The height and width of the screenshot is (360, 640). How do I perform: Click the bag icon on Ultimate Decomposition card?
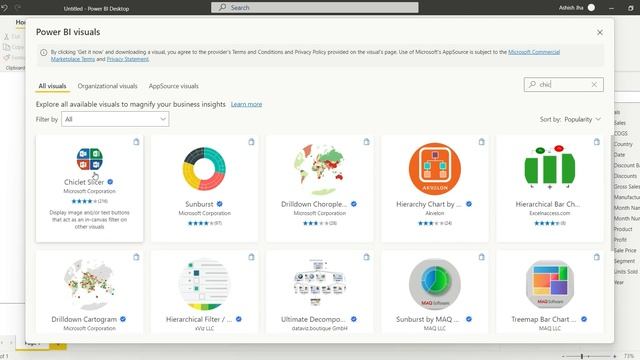pos(367,257)
